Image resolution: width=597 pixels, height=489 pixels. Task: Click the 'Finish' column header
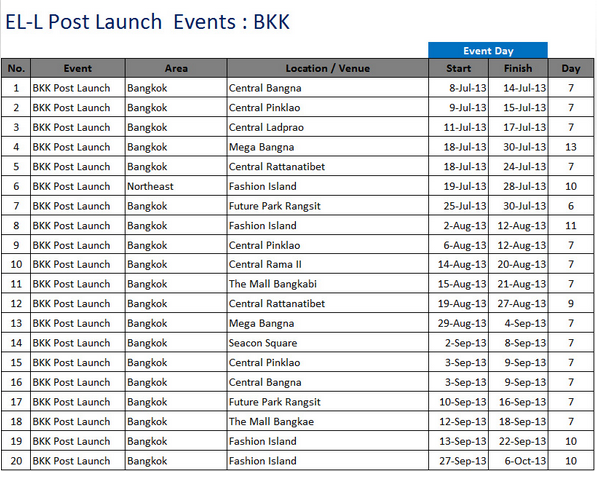tap(518, 68)
